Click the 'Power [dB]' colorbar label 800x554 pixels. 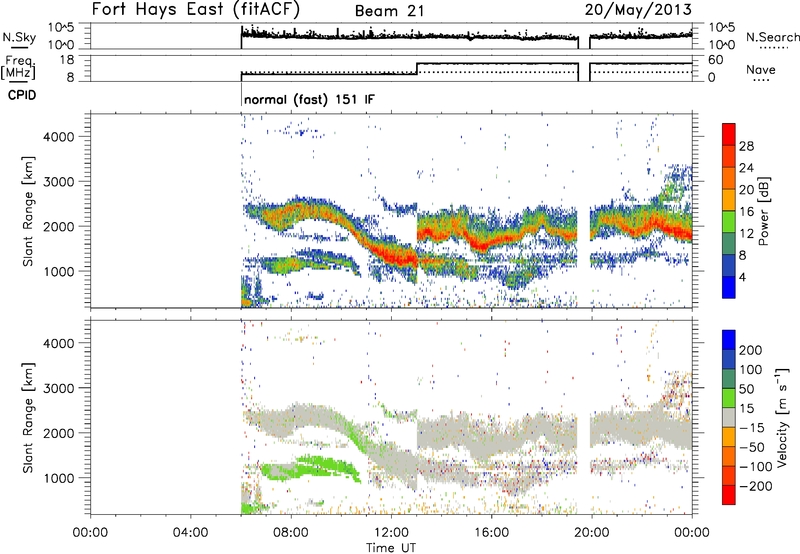coord(763,211)
